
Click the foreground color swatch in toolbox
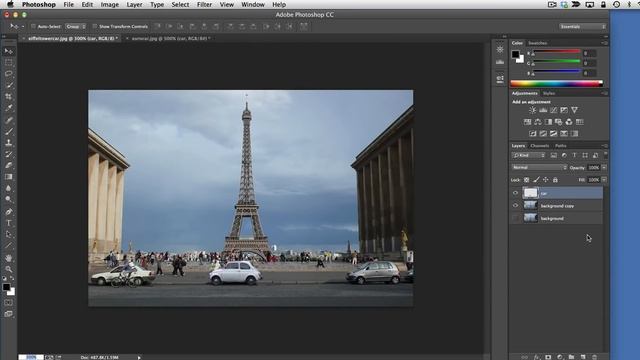pyautogui.click(x=6, y=287)
